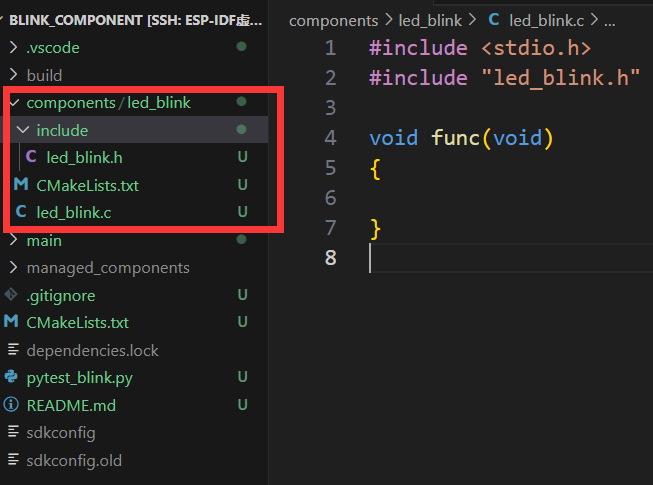Click the .gitignore file icon
This screenshot has width=653, height=485.
click(x=12, y=295)
